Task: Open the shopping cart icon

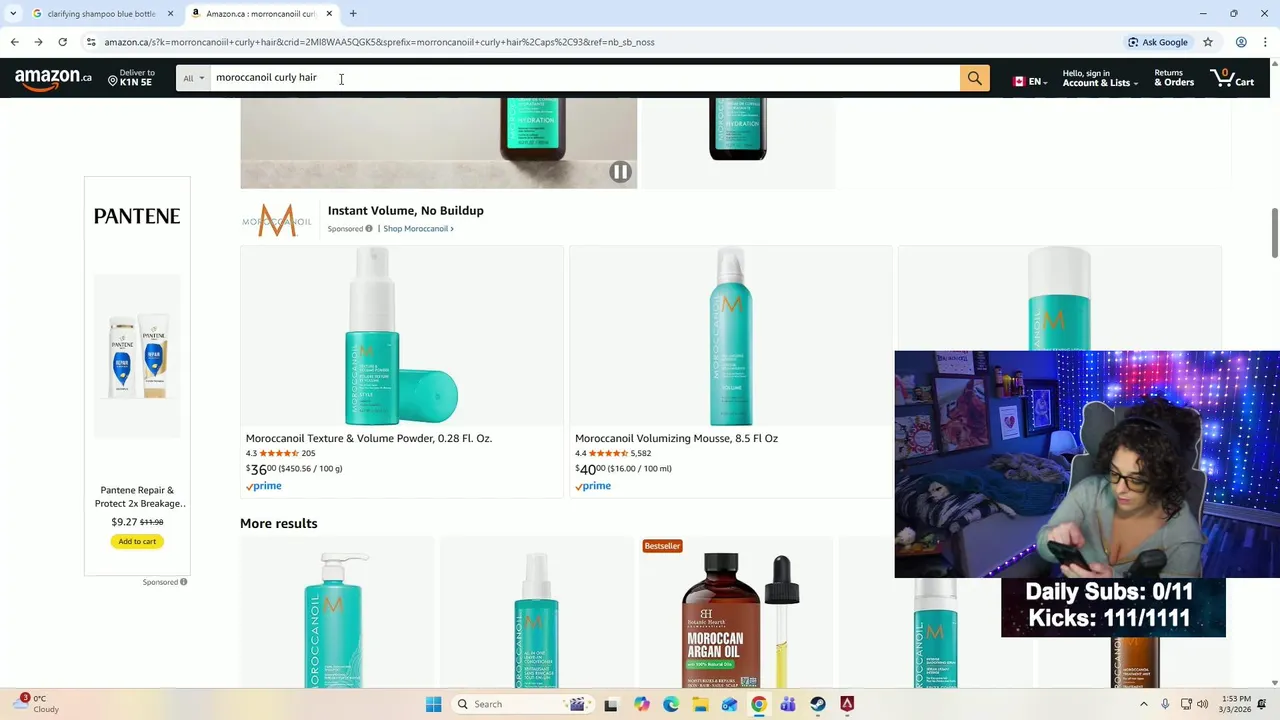Action: (x=1232, y=78)
